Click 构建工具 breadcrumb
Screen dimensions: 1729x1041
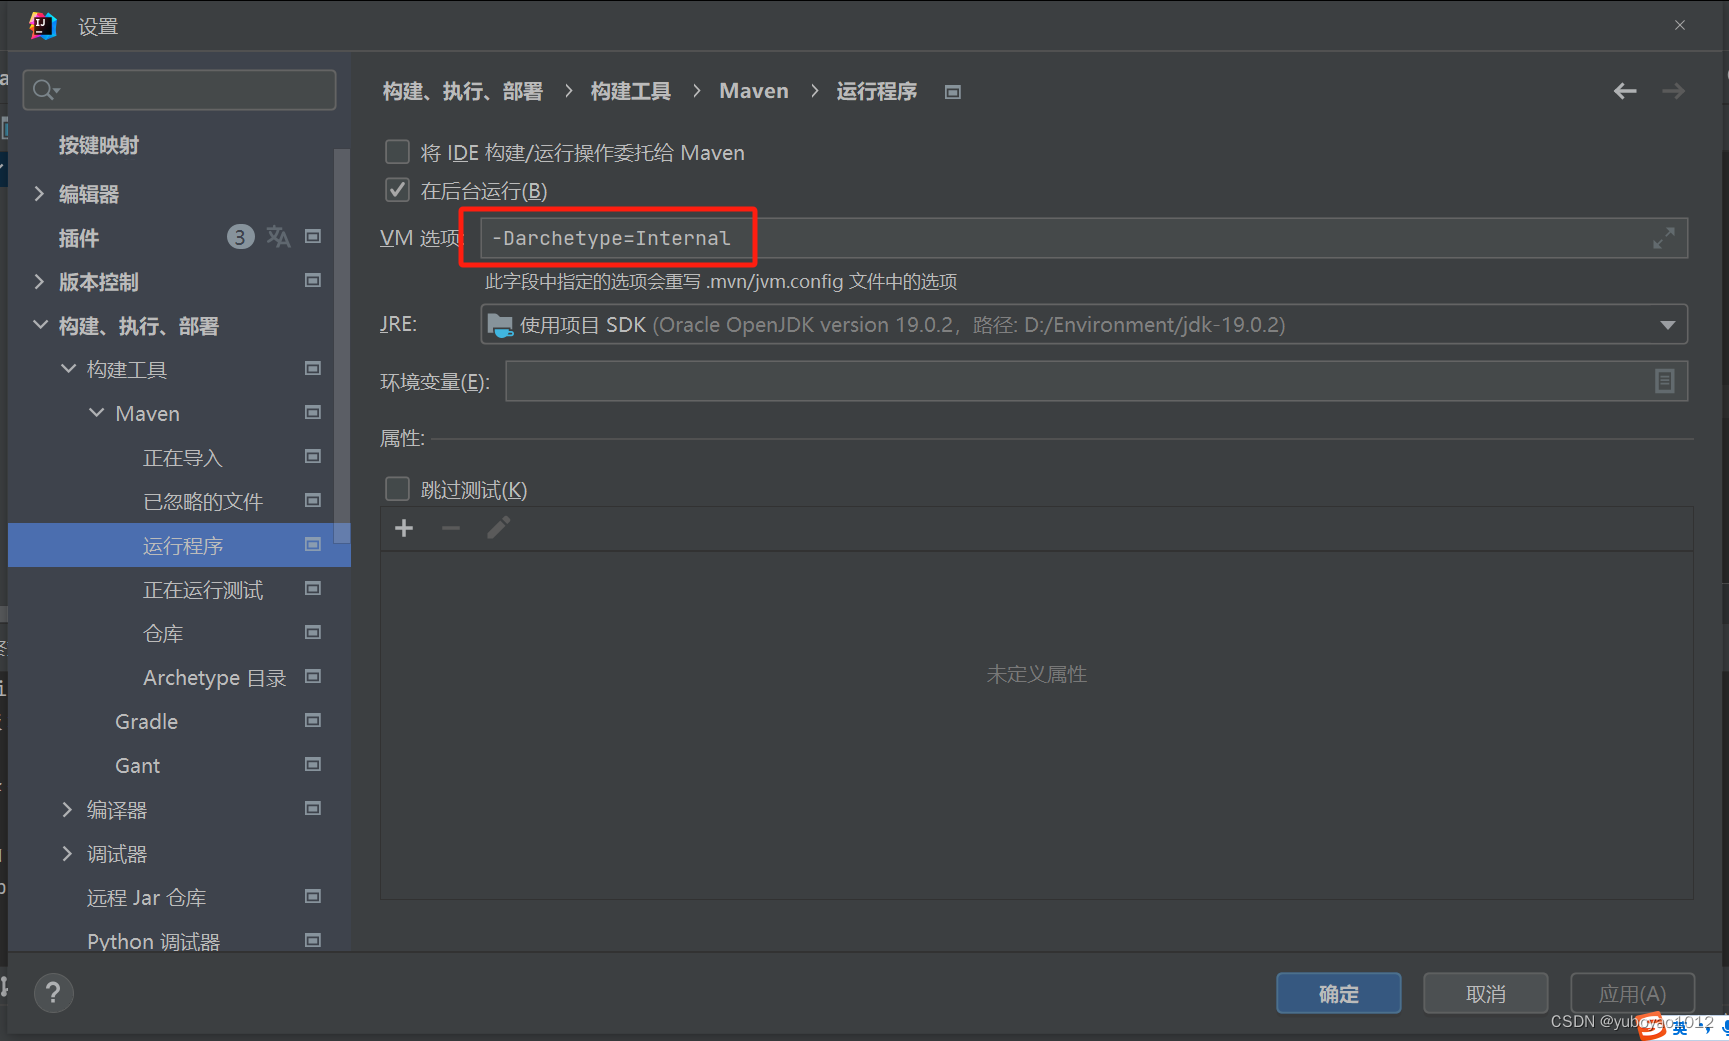[630, 91]
